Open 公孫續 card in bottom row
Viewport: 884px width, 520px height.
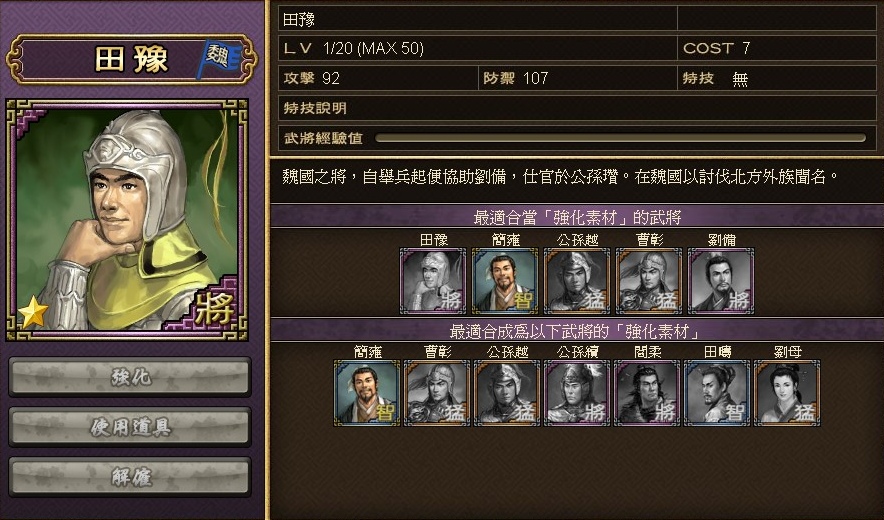pos(577,393)
